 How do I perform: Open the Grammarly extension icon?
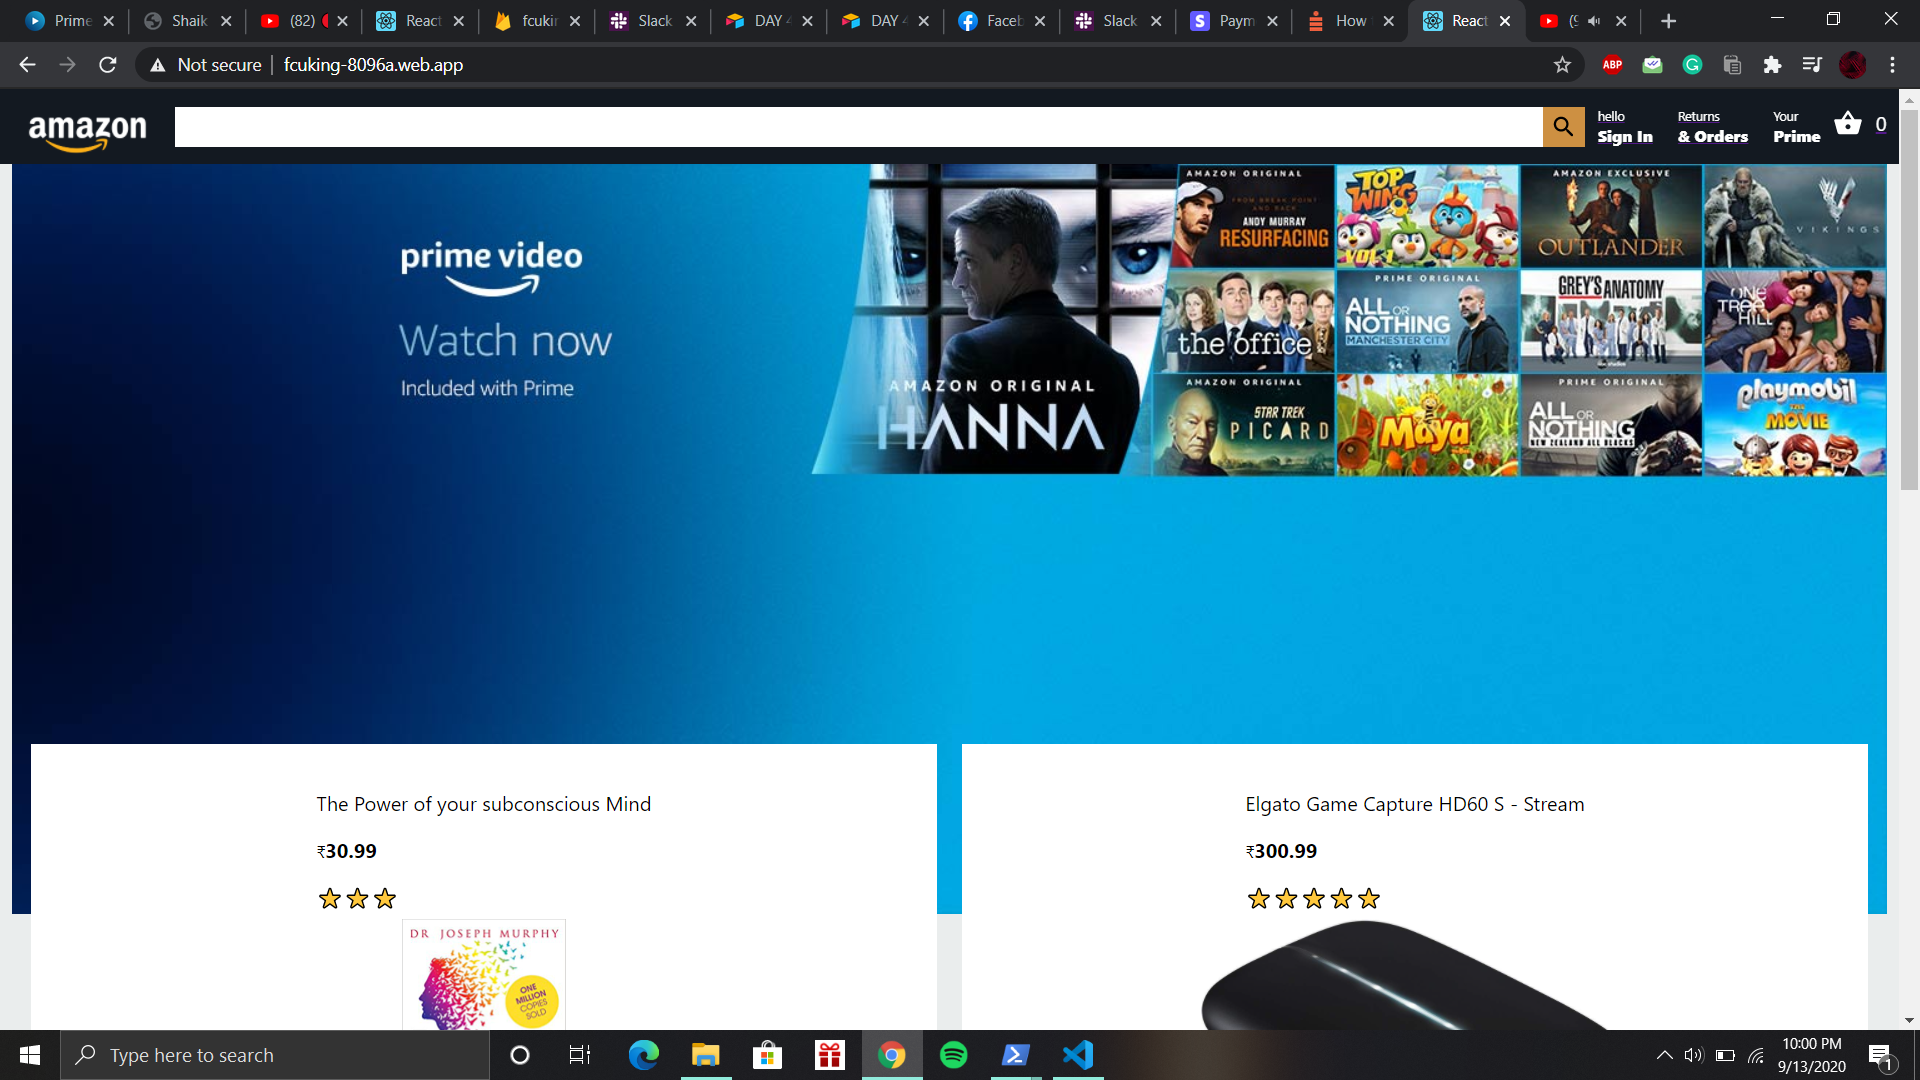click(1692, 65)
